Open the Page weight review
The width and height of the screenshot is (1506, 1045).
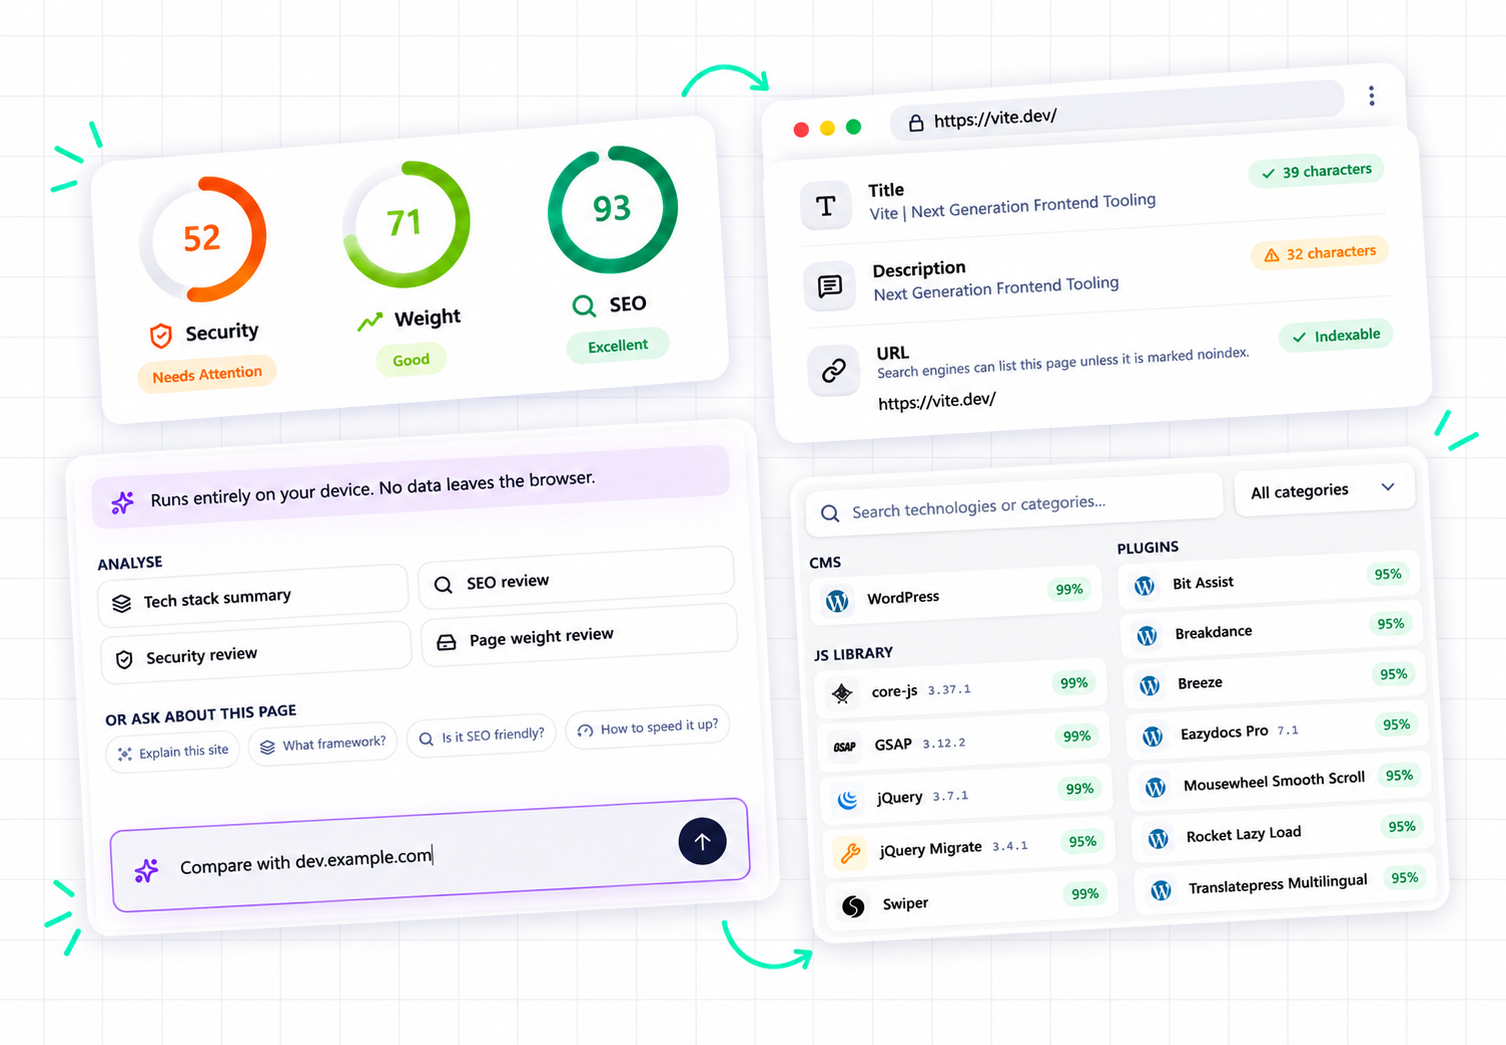click(579, 635)
